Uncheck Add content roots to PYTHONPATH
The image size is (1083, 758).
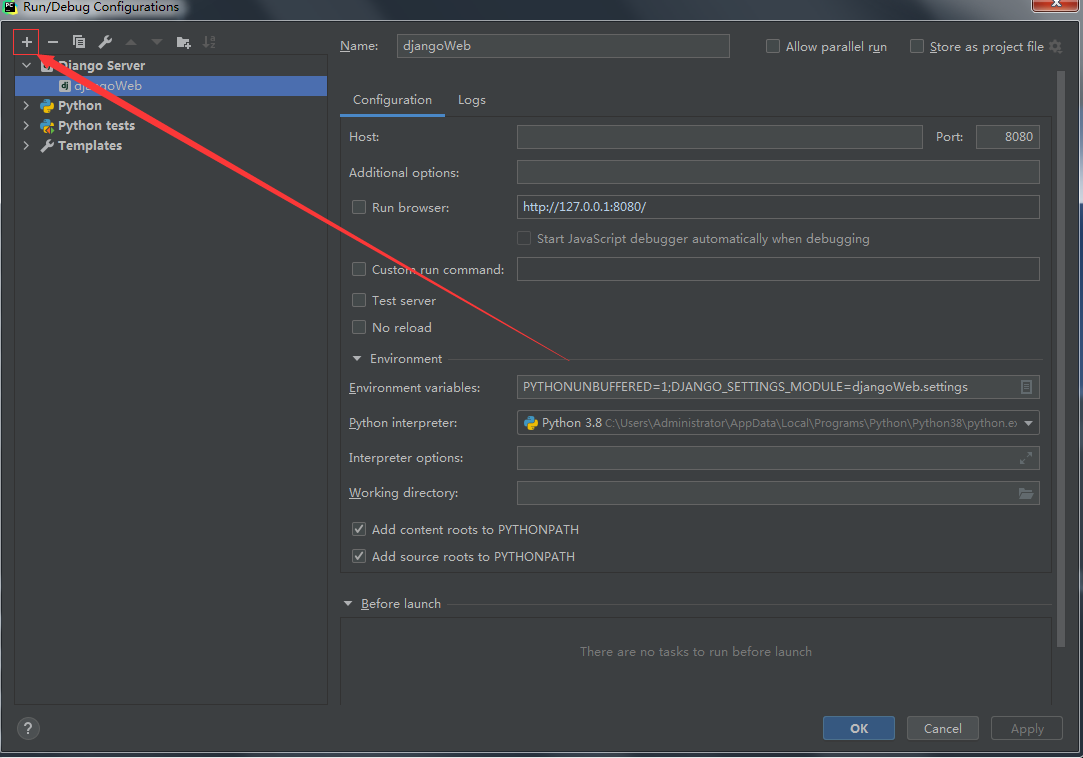pyautogui.click(x=358, y=529)
